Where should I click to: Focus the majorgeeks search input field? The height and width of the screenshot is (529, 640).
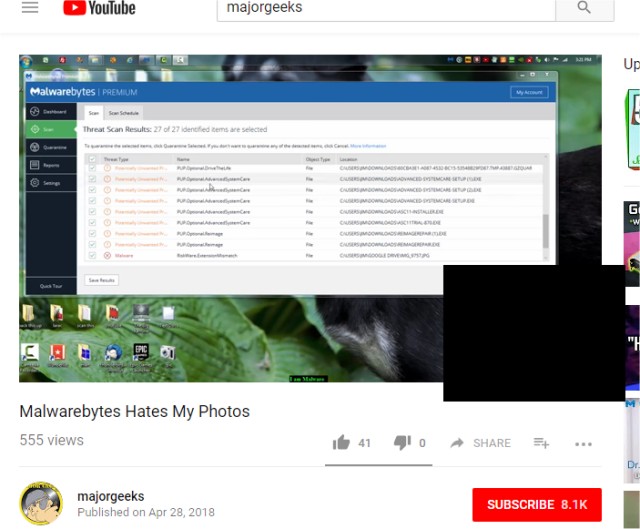386,8
